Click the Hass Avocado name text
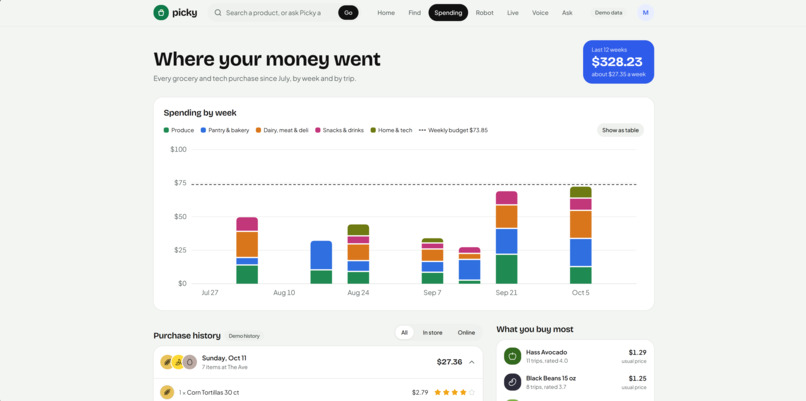The width and height of the screenshot is (806, 401). click(x=546, y=352)
